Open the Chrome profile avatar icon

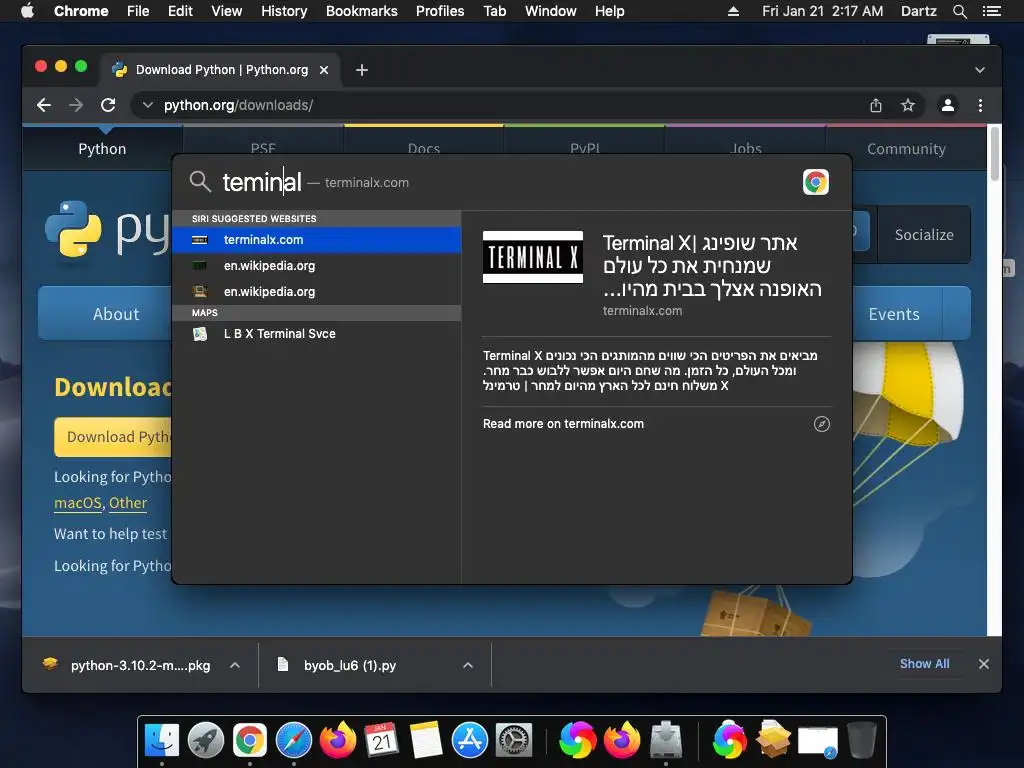948,105
